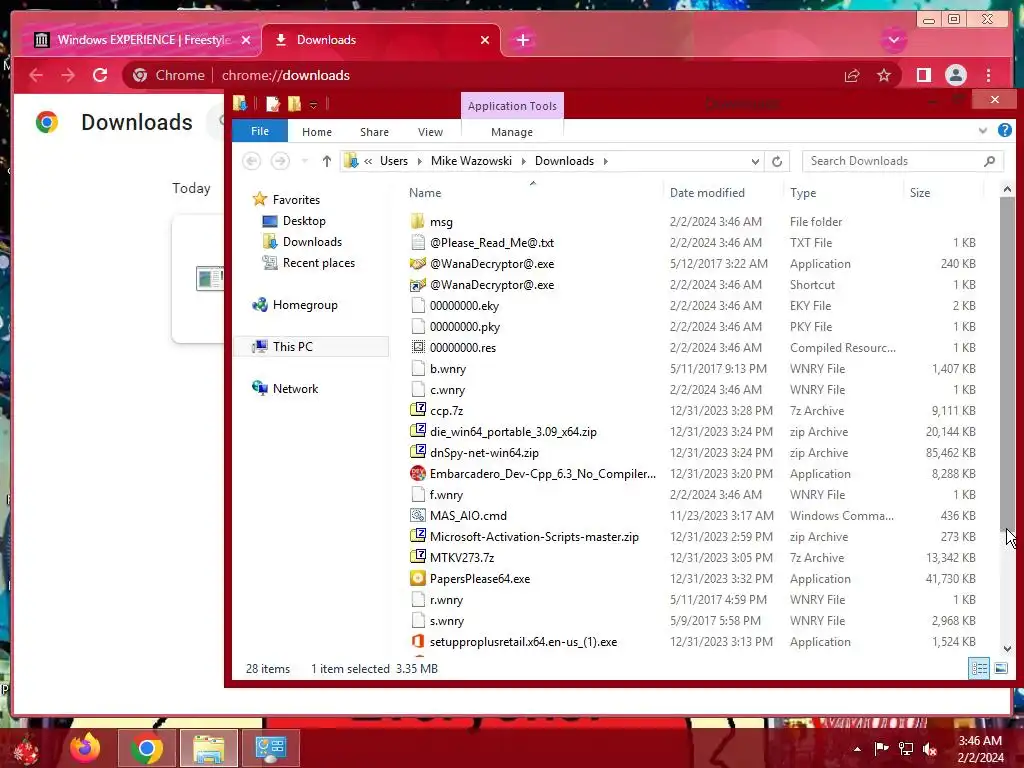1024x768 pixels.
Task: Click the New folder quick access icon
Action: point(295,104)
